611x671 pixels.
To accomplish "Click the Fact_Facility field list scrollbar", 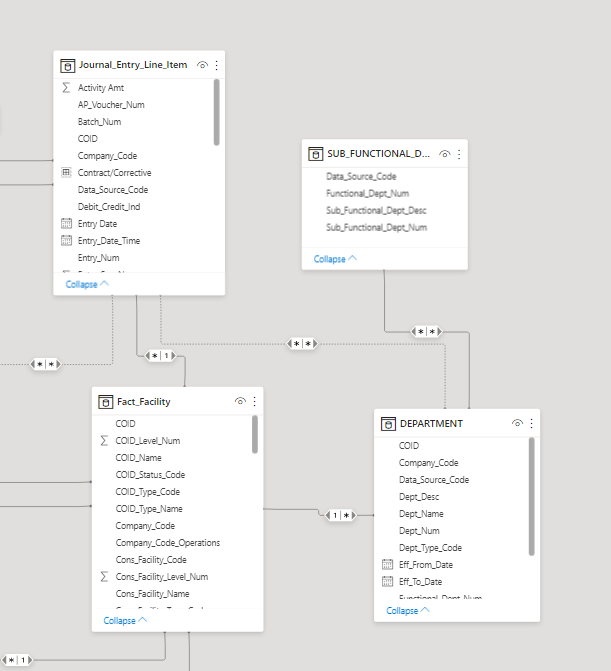I will (255, 434).
